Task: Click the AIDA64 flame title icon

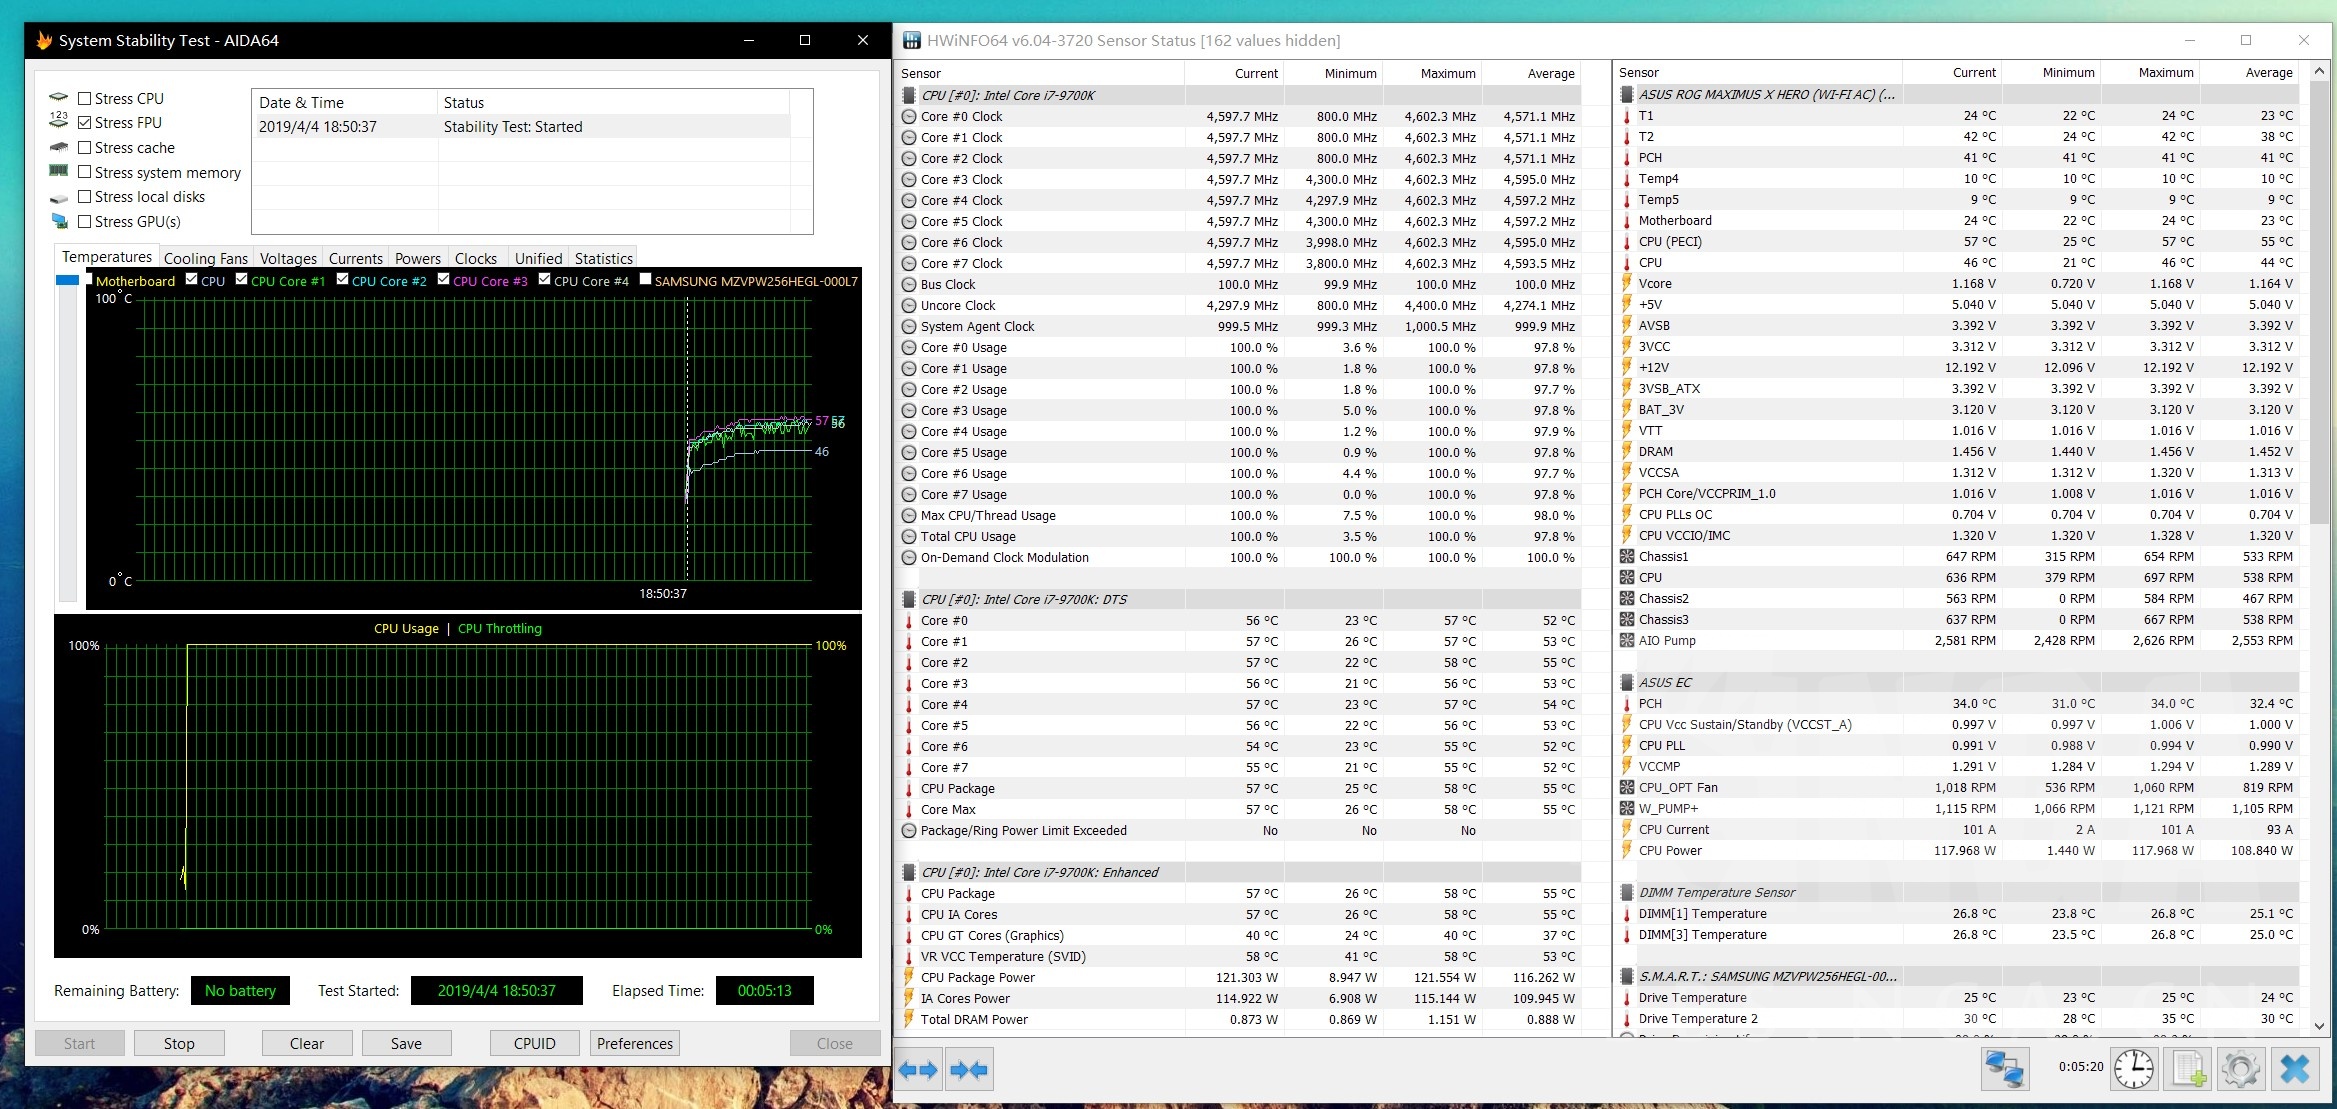Action: click(43, 40)
